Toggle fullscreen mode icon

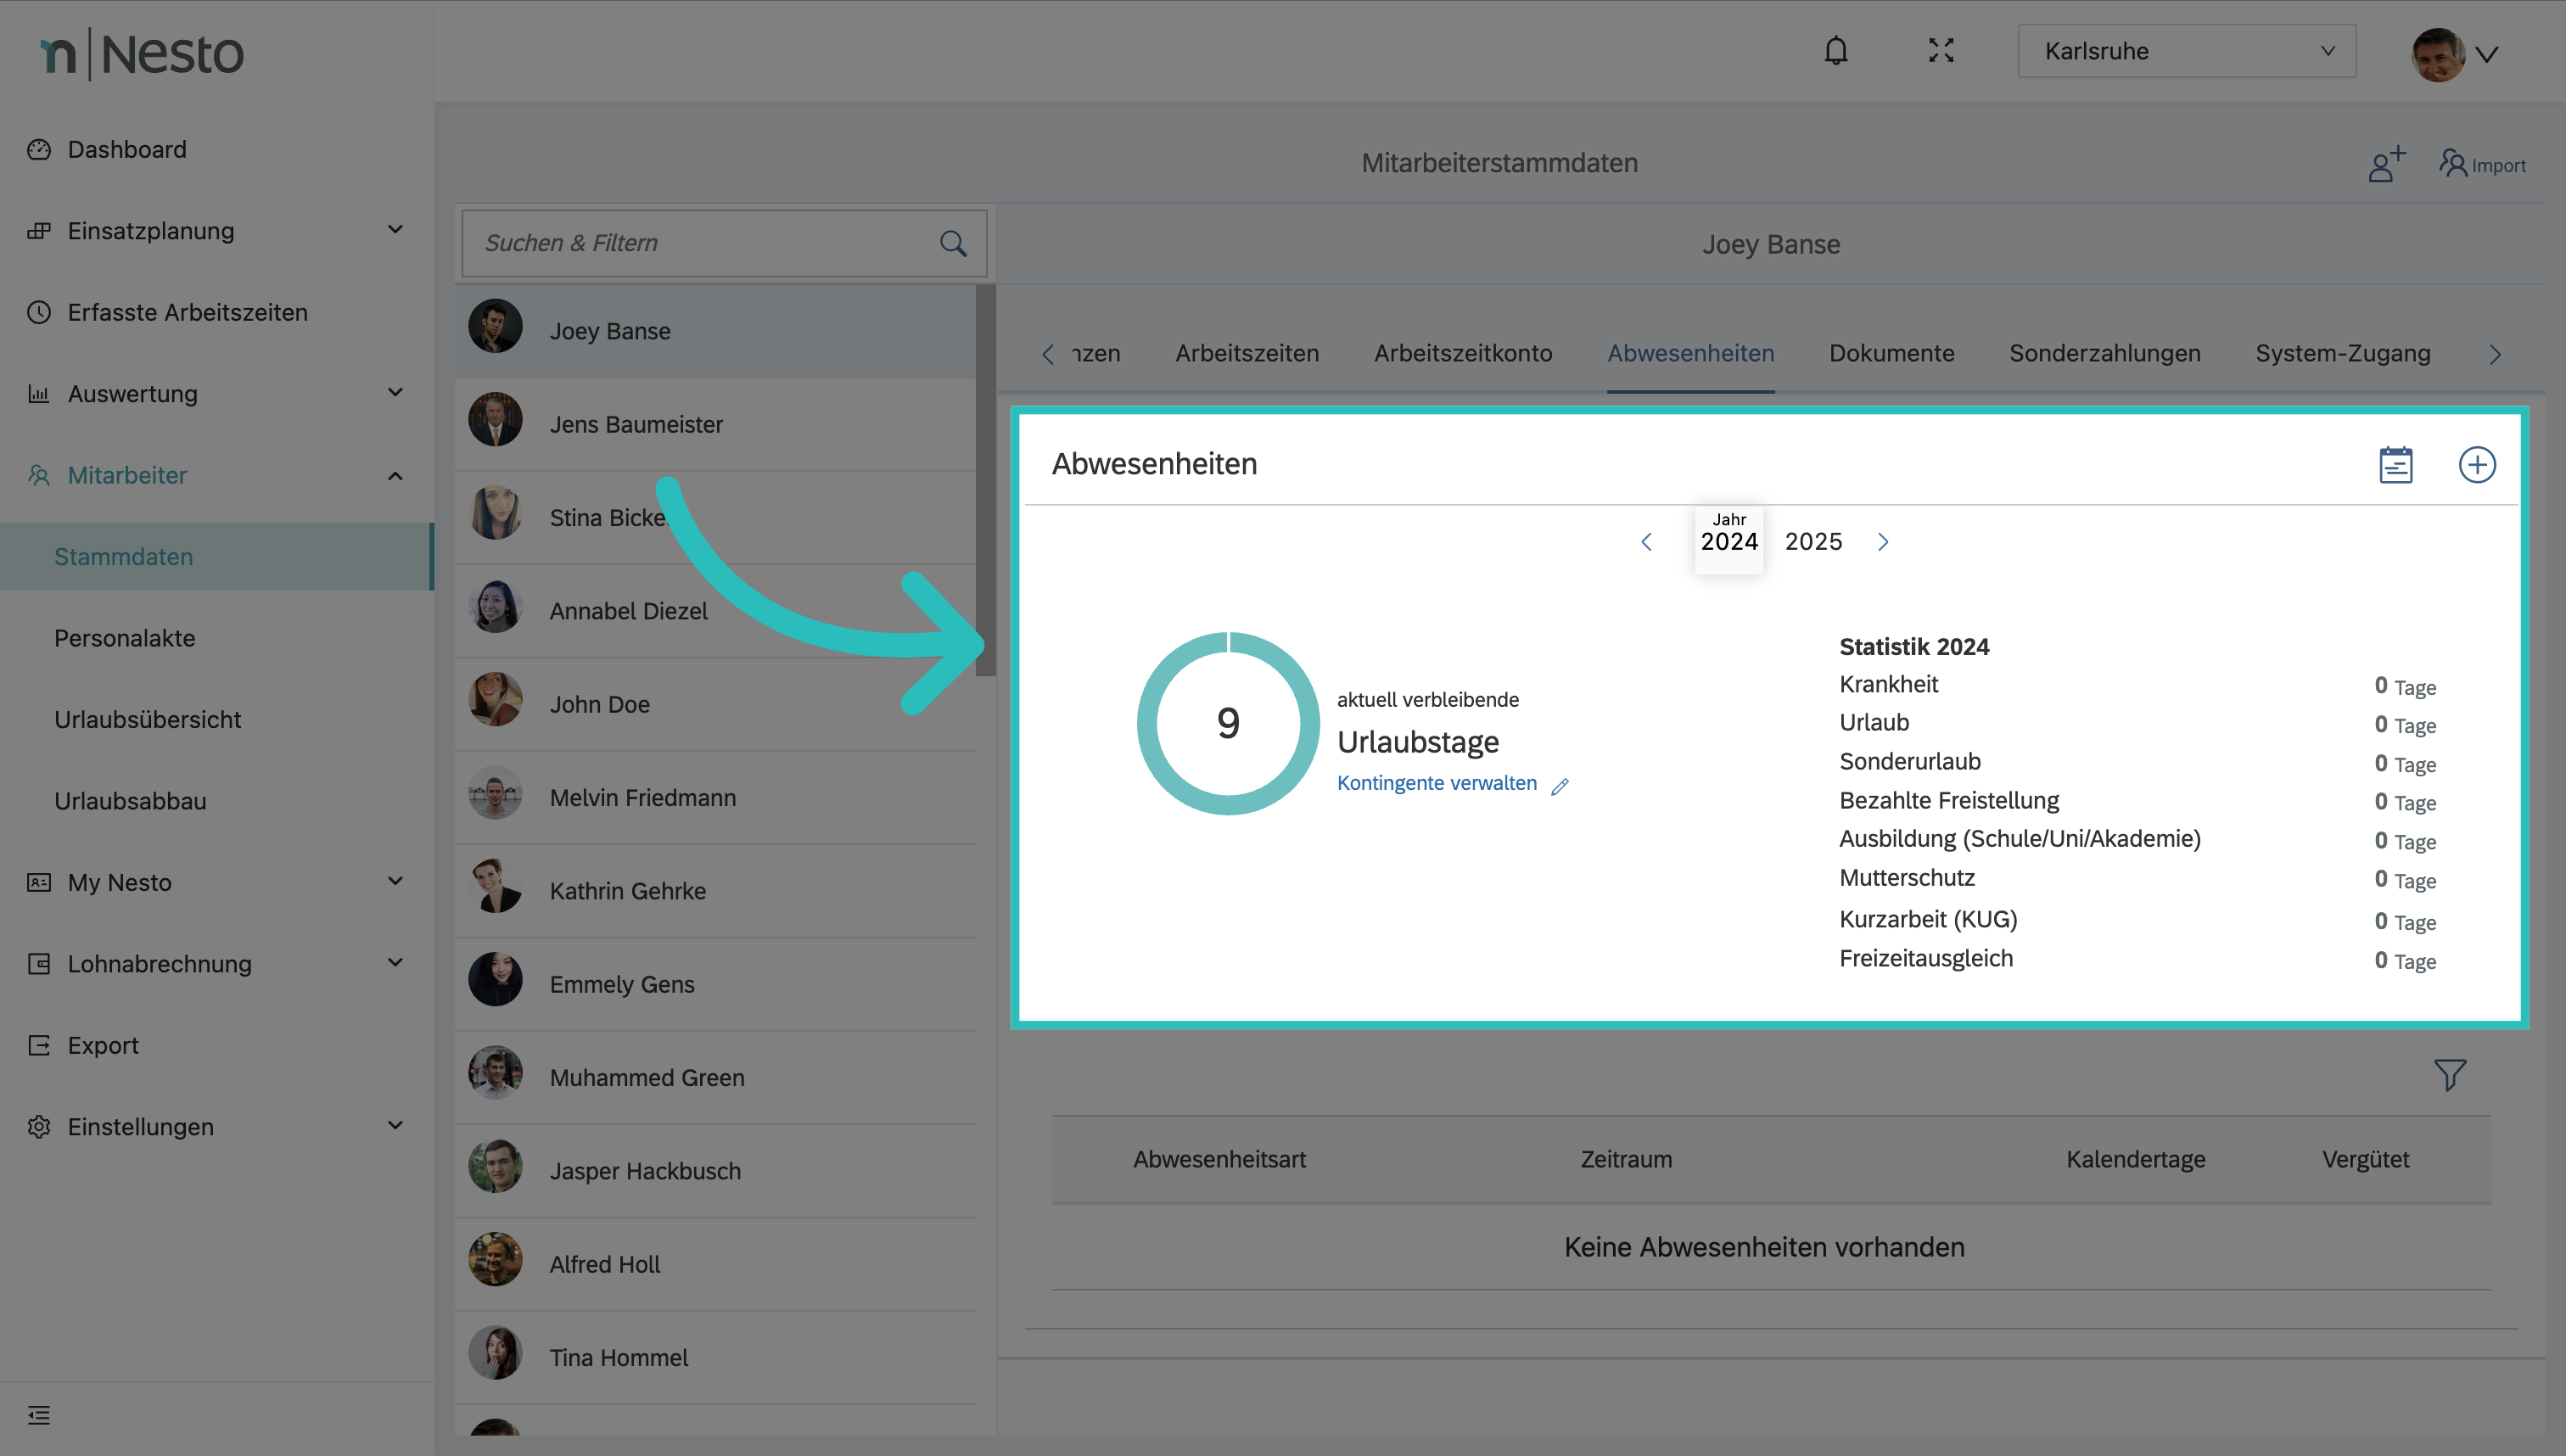(x=1941, y=51)
